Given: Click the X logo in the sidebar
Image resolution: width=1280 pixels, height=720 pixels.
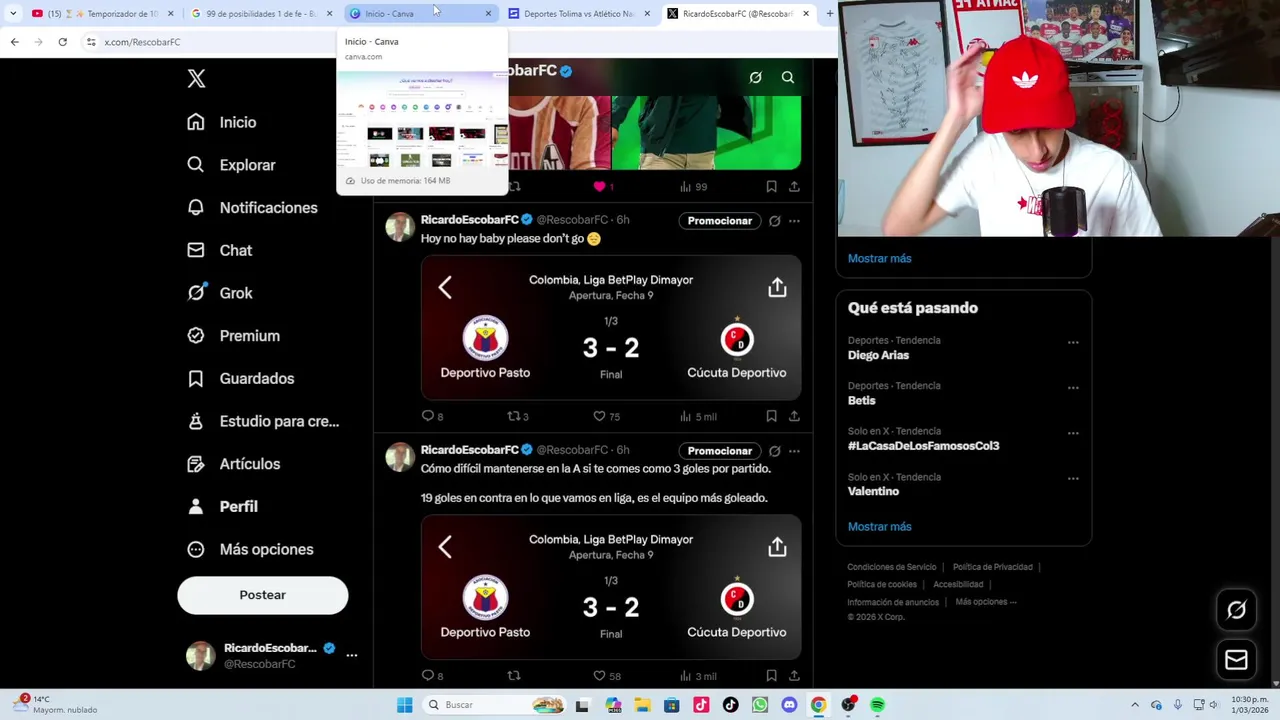Looking at the screenshot, I should point(196,79).
